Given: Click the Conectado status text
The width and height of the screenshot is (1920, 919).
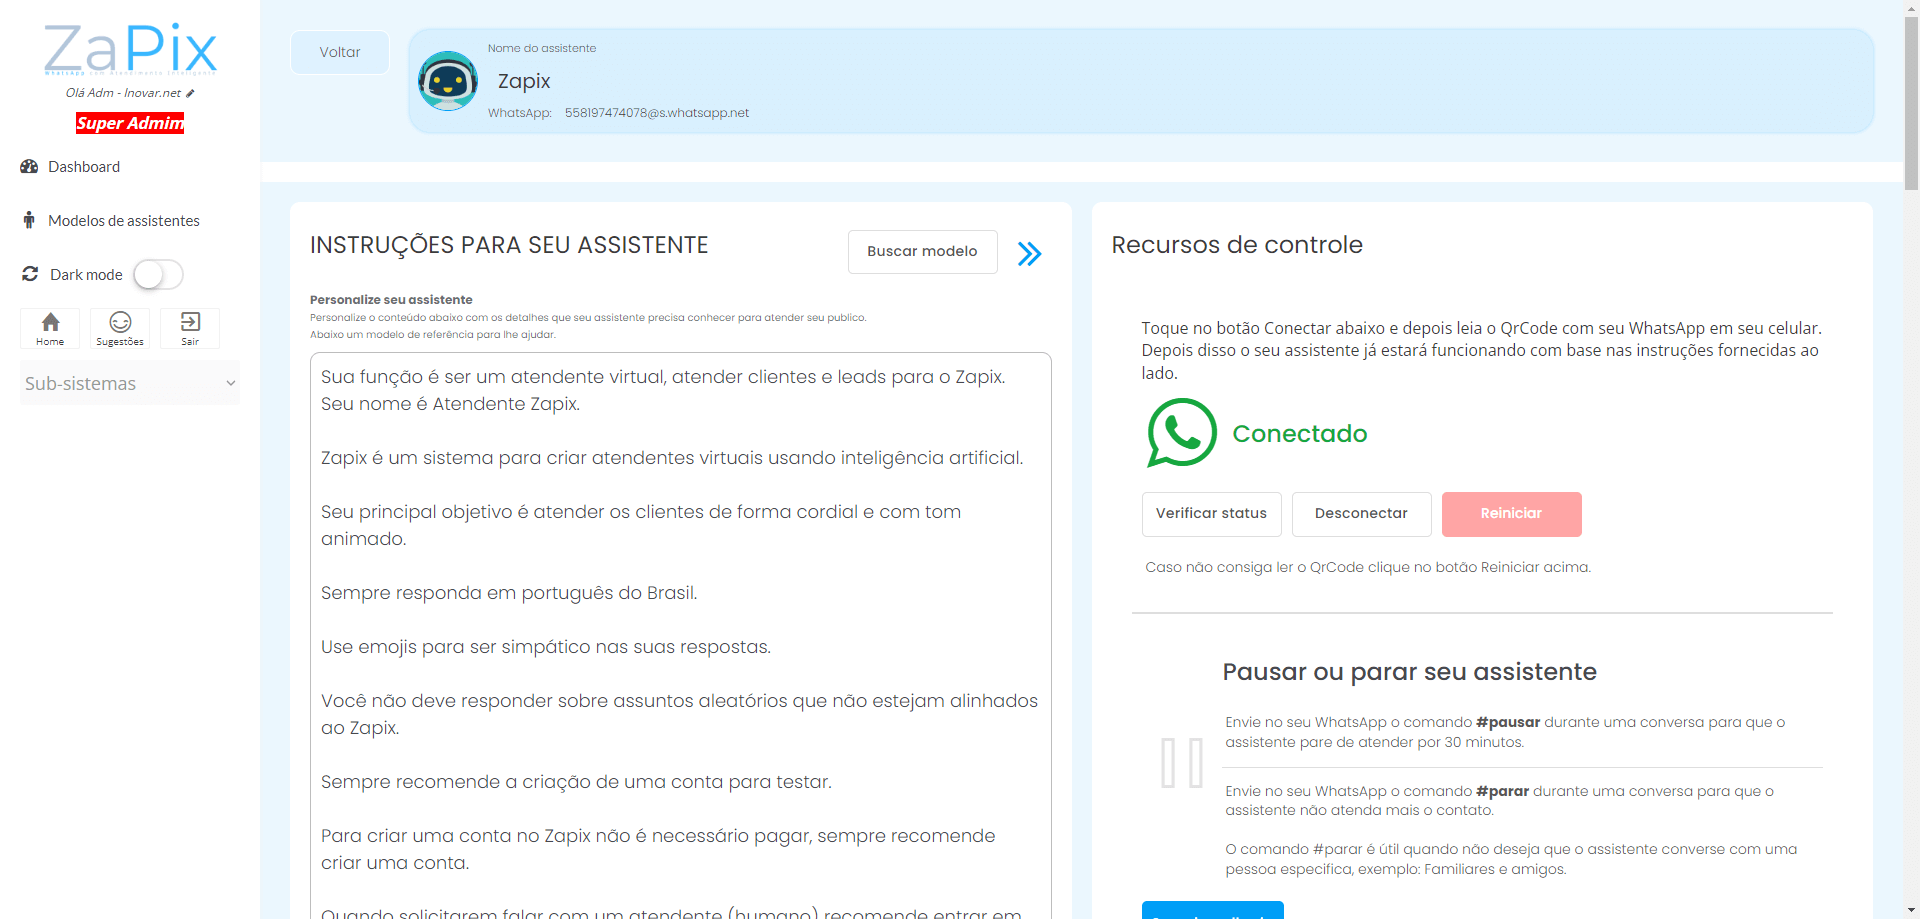Looking at the screenshot, I should (1299, 434).
